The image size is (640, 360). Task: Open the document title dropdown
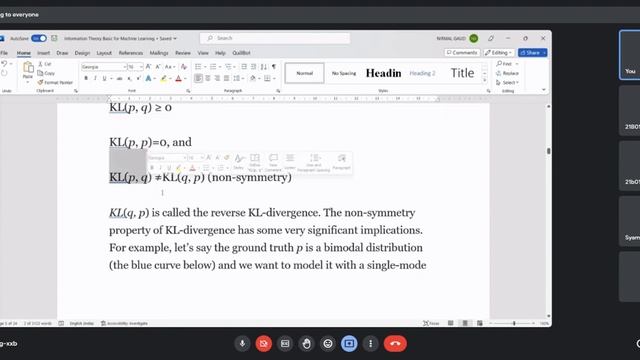click(x=175, y=38)
